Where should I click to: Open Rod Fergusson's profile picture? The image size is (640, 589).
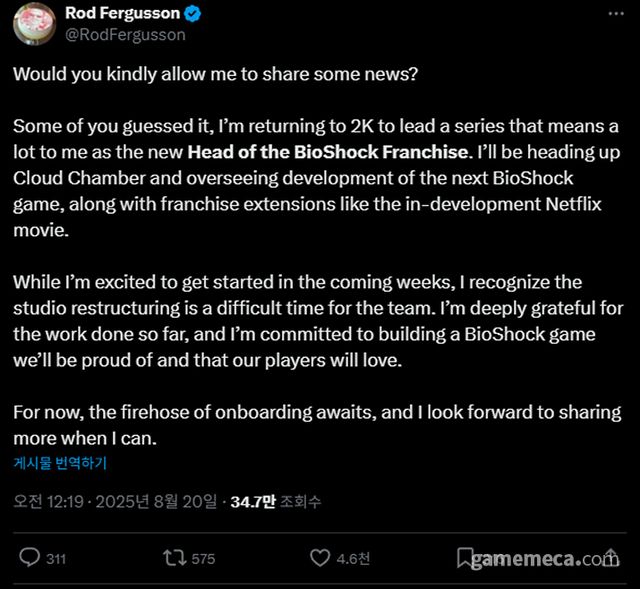(x=31, y=23)
